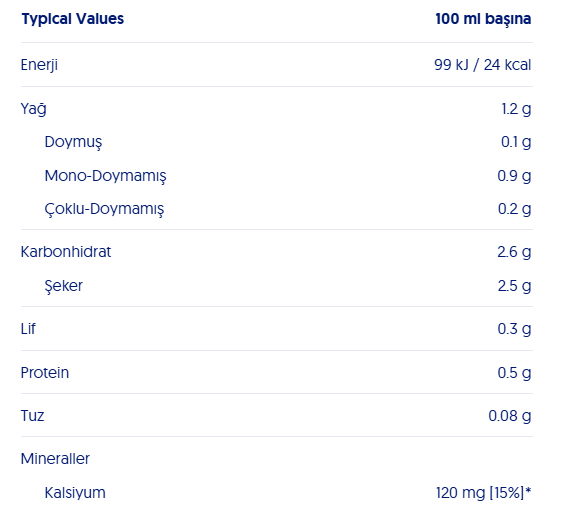Screen dimensions: 563x525
Task: Click the 0.08 g salt value
Action: tap(510, 416)
